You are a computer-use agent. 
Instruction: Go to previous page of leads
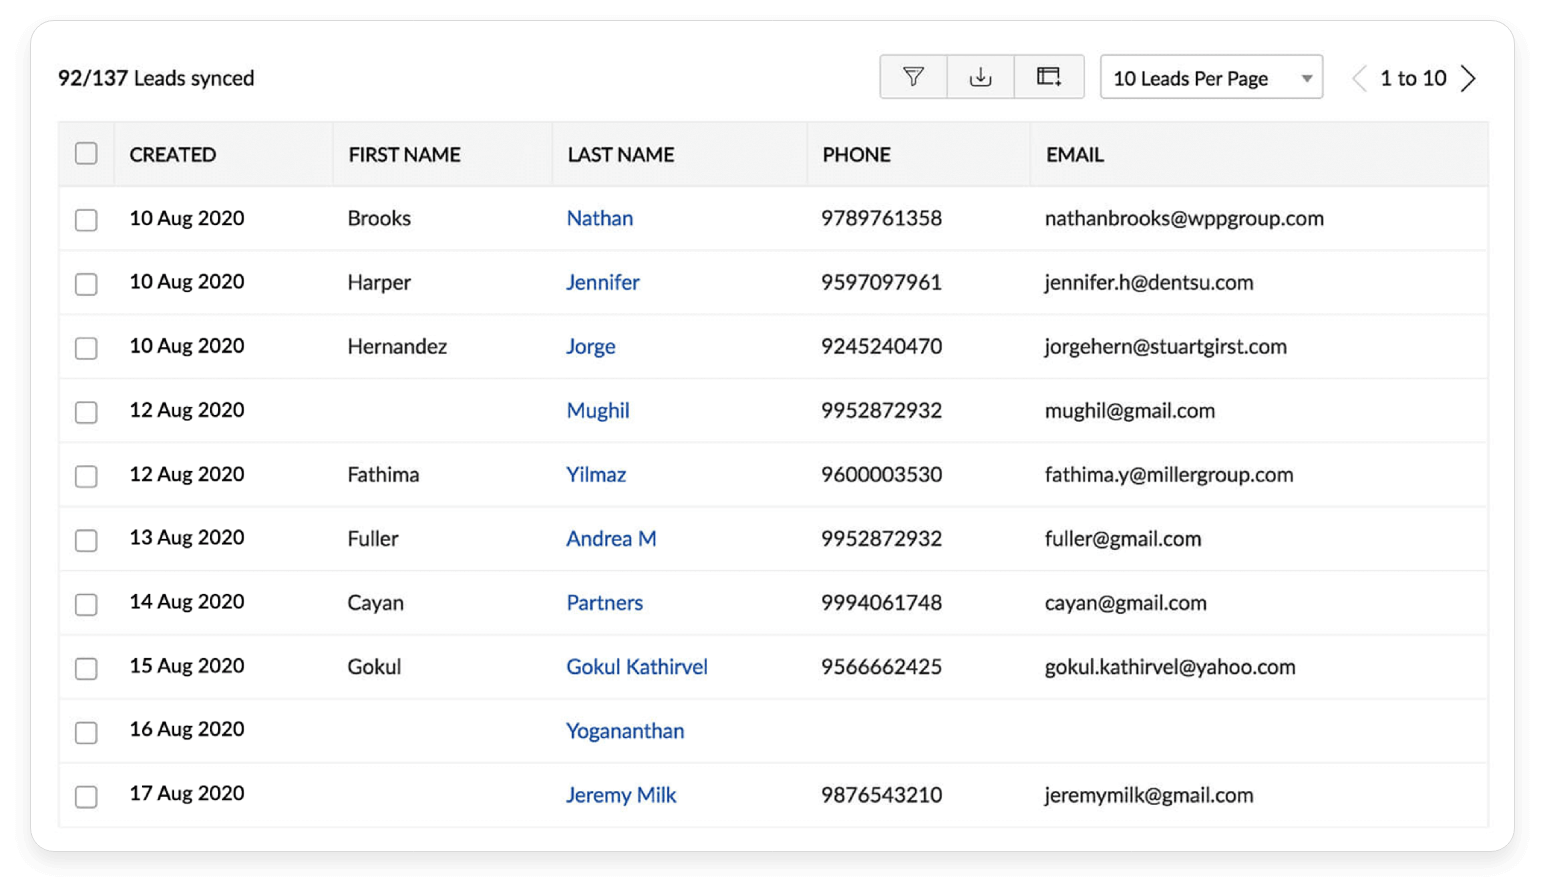click(1359, 78)
